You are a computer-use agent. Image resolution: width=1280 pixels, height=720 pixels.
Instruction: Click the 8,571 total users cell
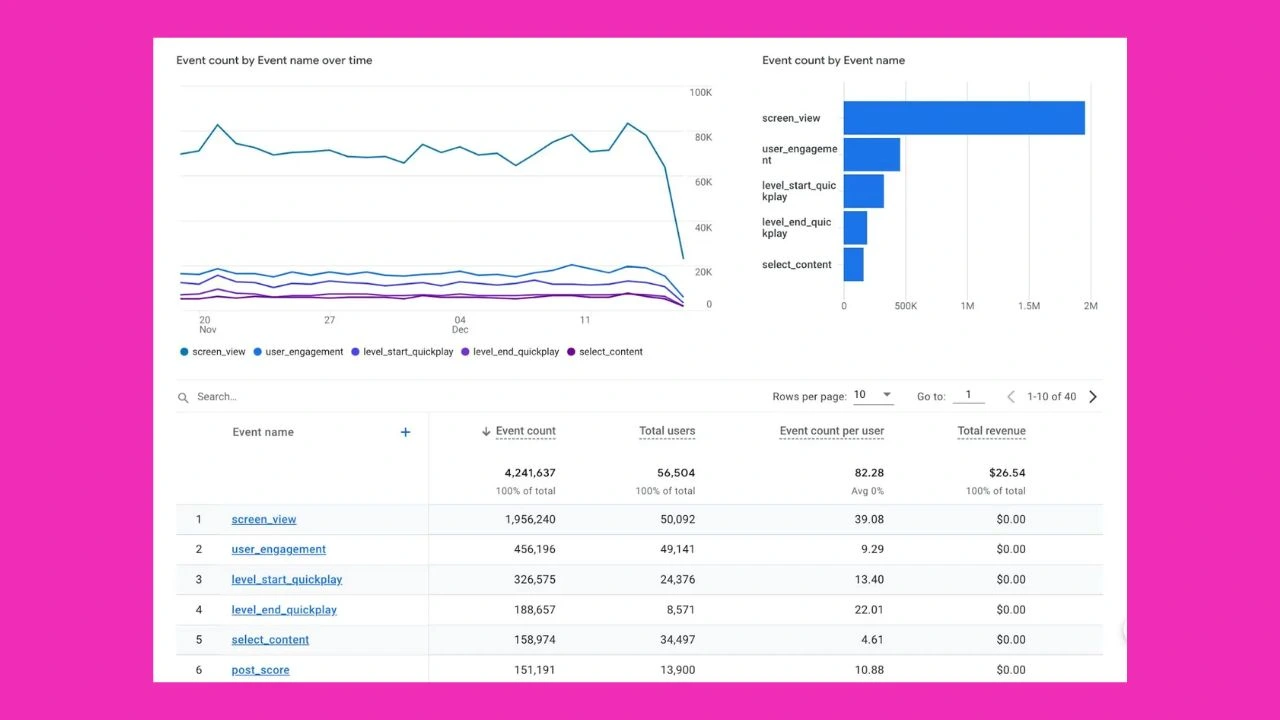681,610
